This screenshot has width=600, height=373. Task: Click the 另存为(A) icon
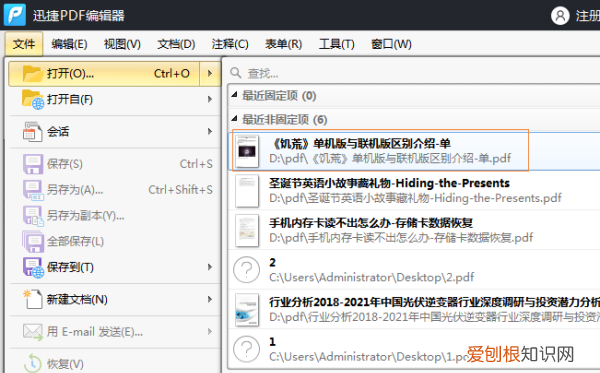click(33, 190)
